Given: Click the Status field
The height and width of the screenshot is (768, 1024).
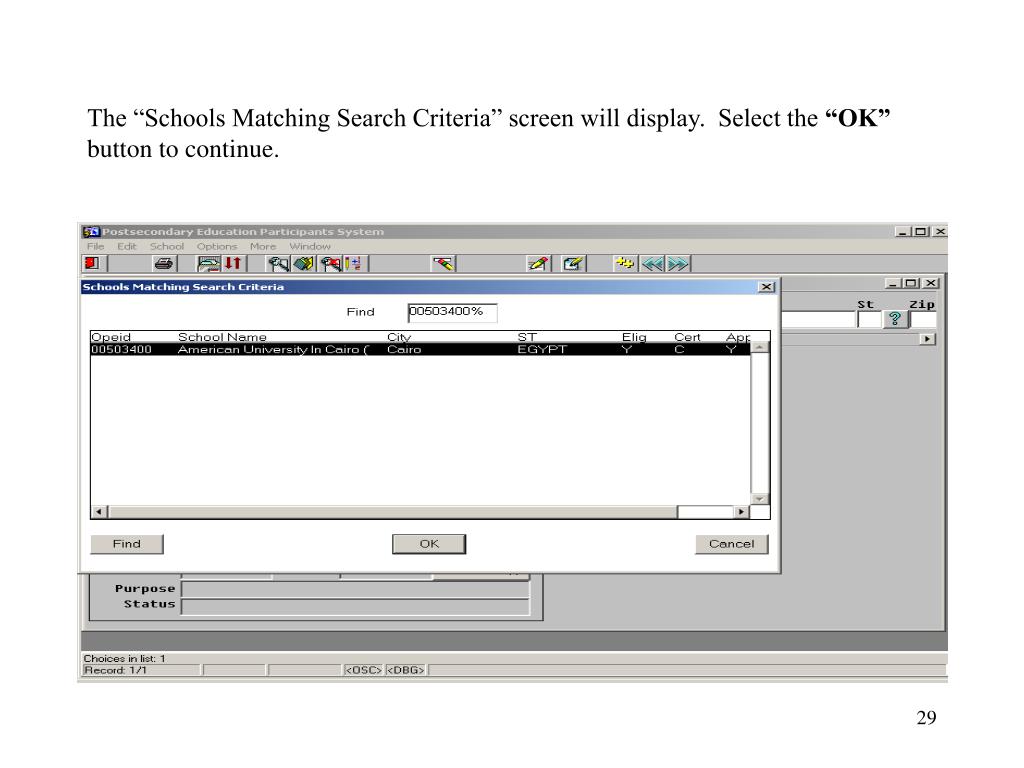Looking at the screenshot, I should (x=355, y=605).
